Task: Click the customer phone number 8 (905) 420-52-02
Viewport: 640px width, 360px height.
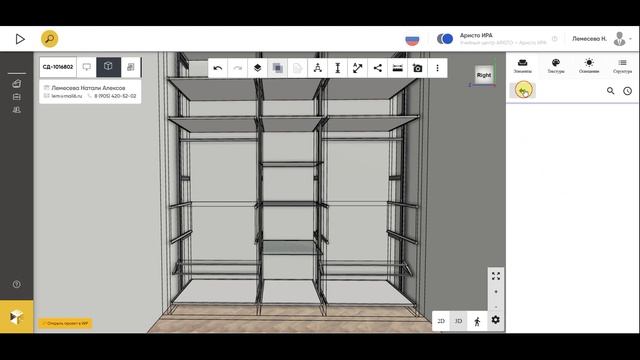Action: (x=115, y=96)
